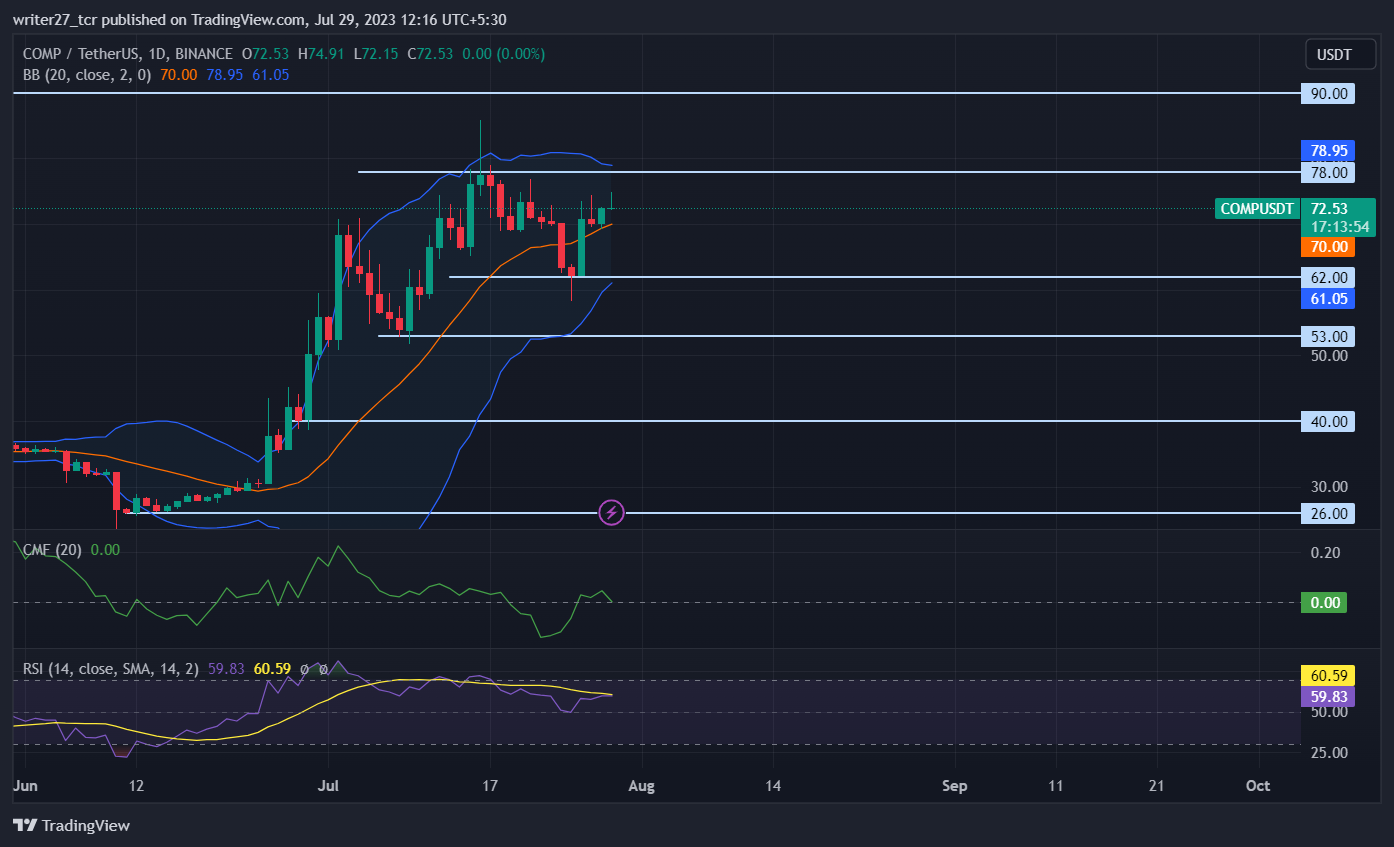The width and height of the screenshot is (1394, 847).
Task: Click the BB (20, close, 2, 0) indicator legend
Action: tap(85, 74)
